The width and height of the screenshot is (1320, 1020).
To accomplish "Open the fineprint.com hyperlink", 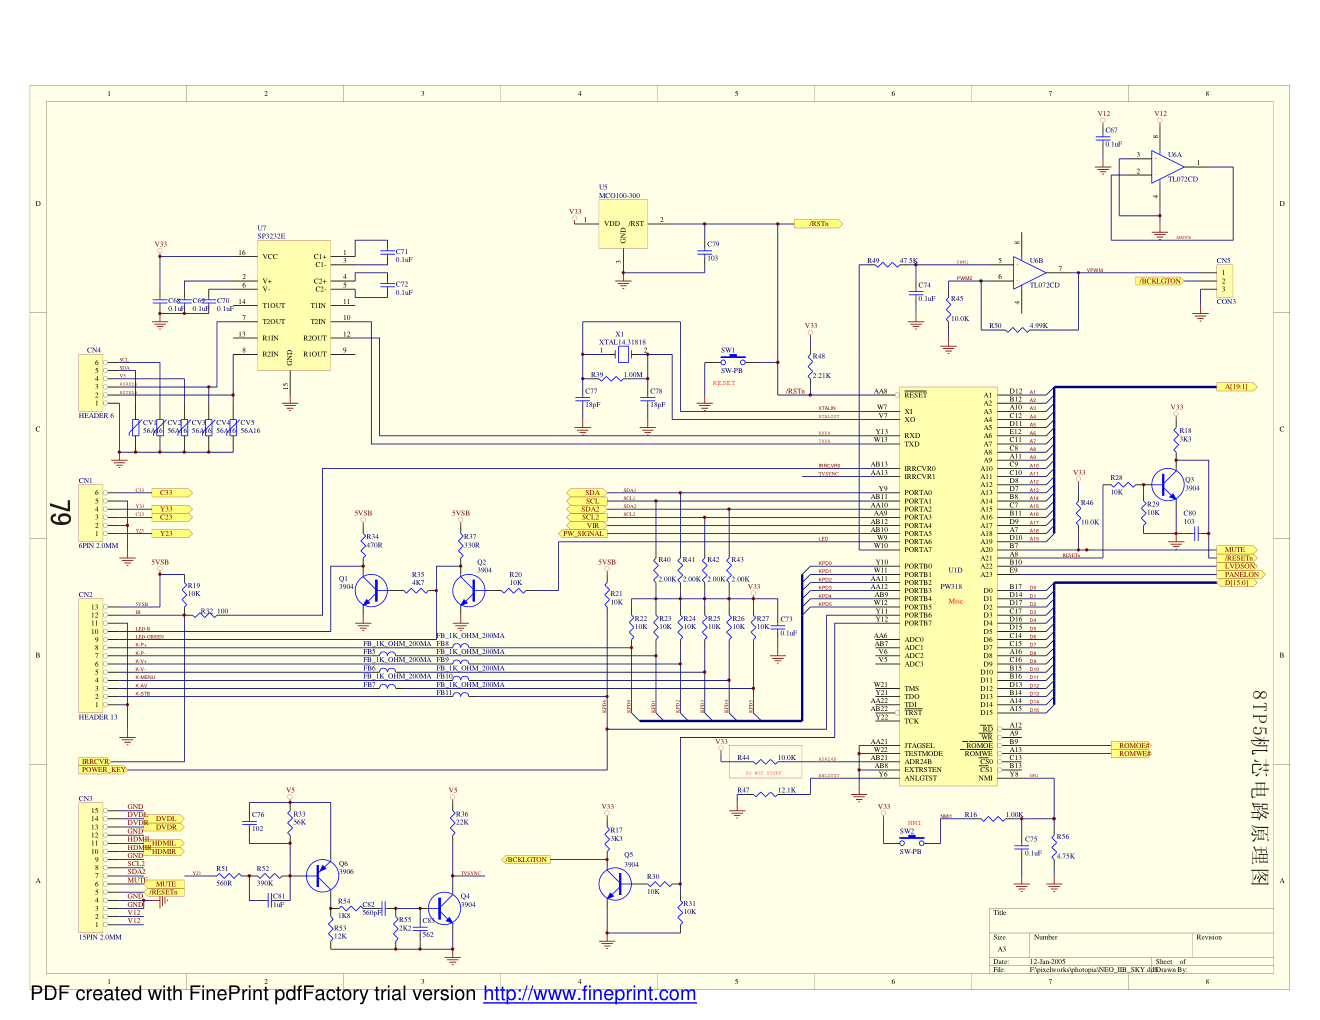I will click(589, 994).
